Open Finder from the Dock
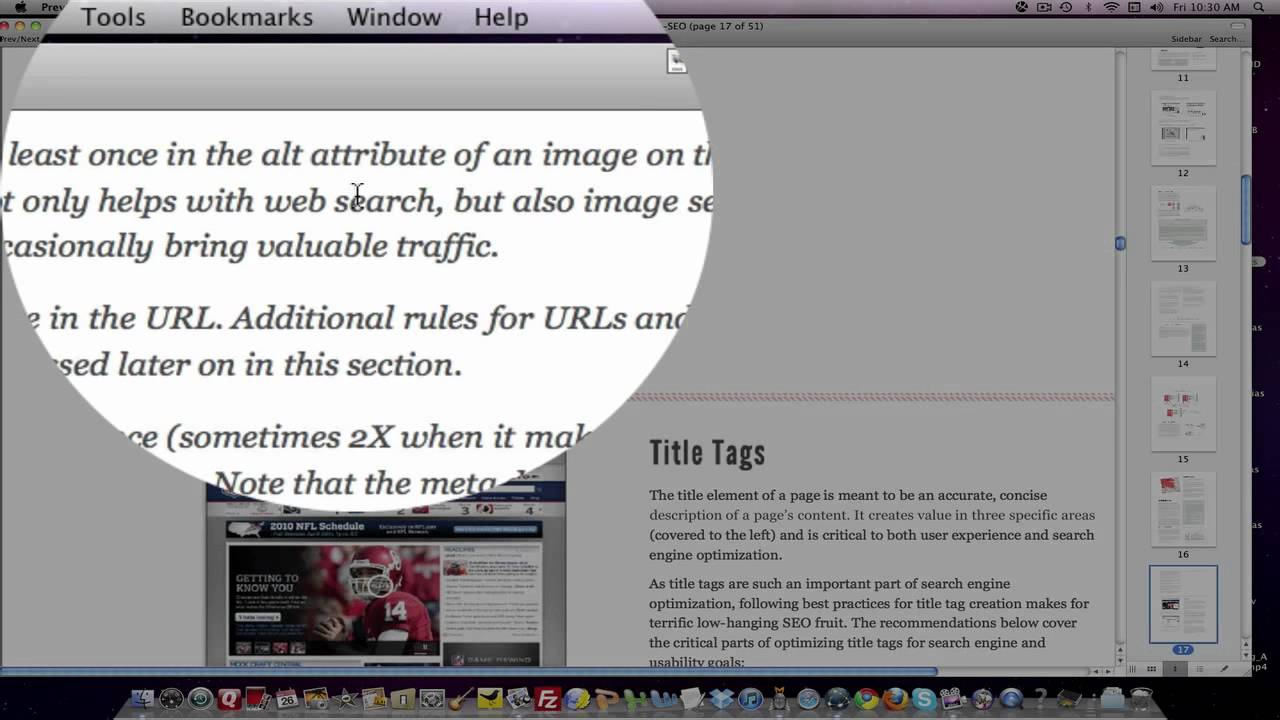The image size is (1280, 720). click(143, 699)
